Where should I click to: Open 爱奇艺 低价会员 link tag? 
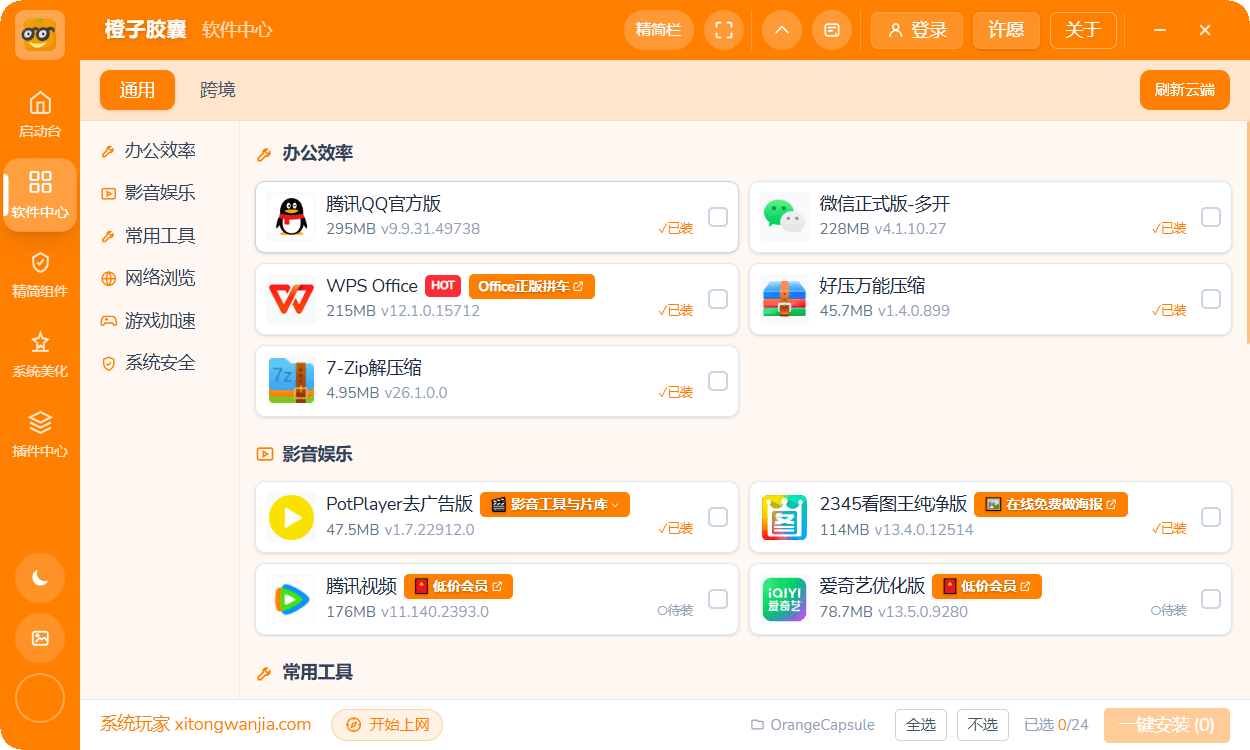[x=987, y=586]
